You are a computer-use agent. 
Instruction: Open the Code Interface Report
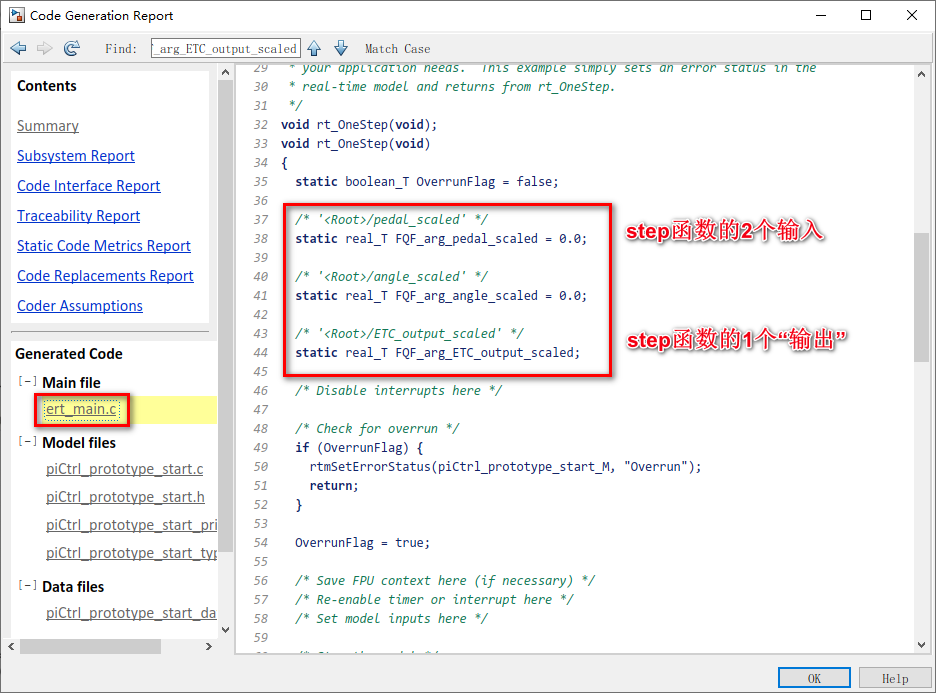[x=88, y=186]
